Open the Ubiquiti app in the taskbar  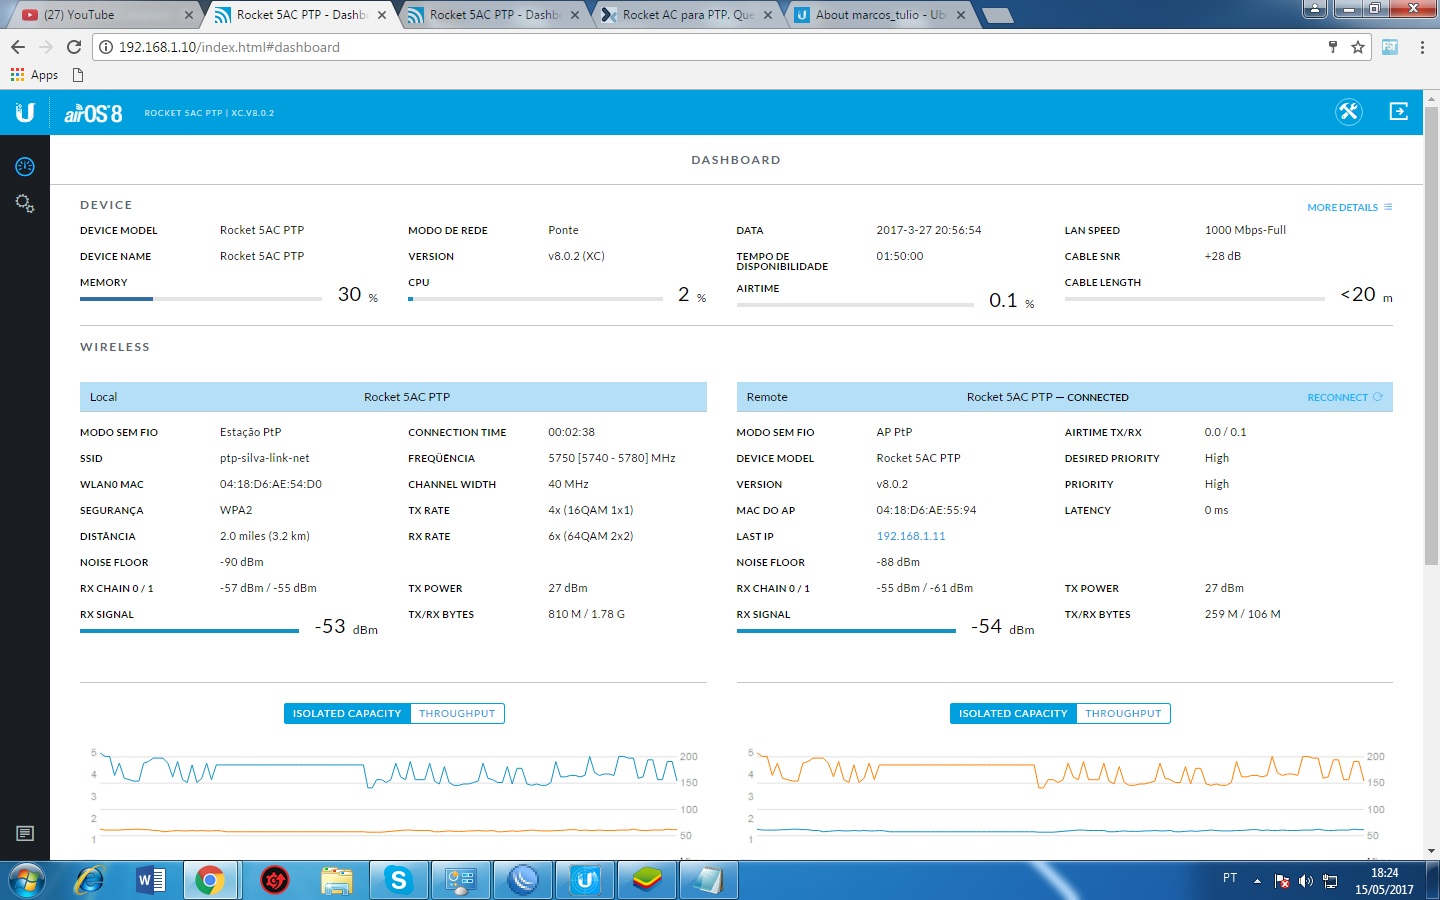(x=585, y=880)
